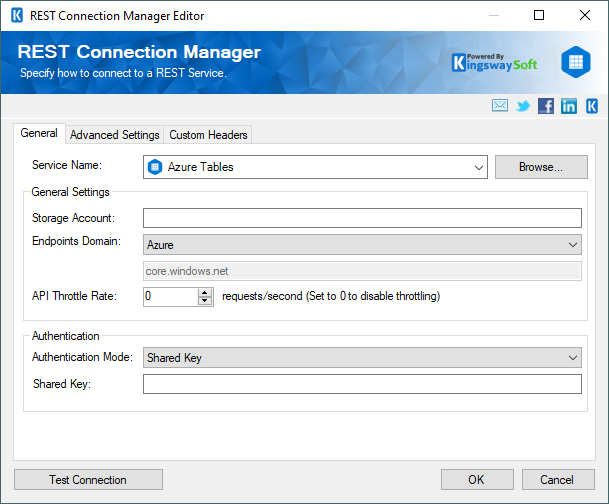Focus the Shared Key input field

(362, 384)
